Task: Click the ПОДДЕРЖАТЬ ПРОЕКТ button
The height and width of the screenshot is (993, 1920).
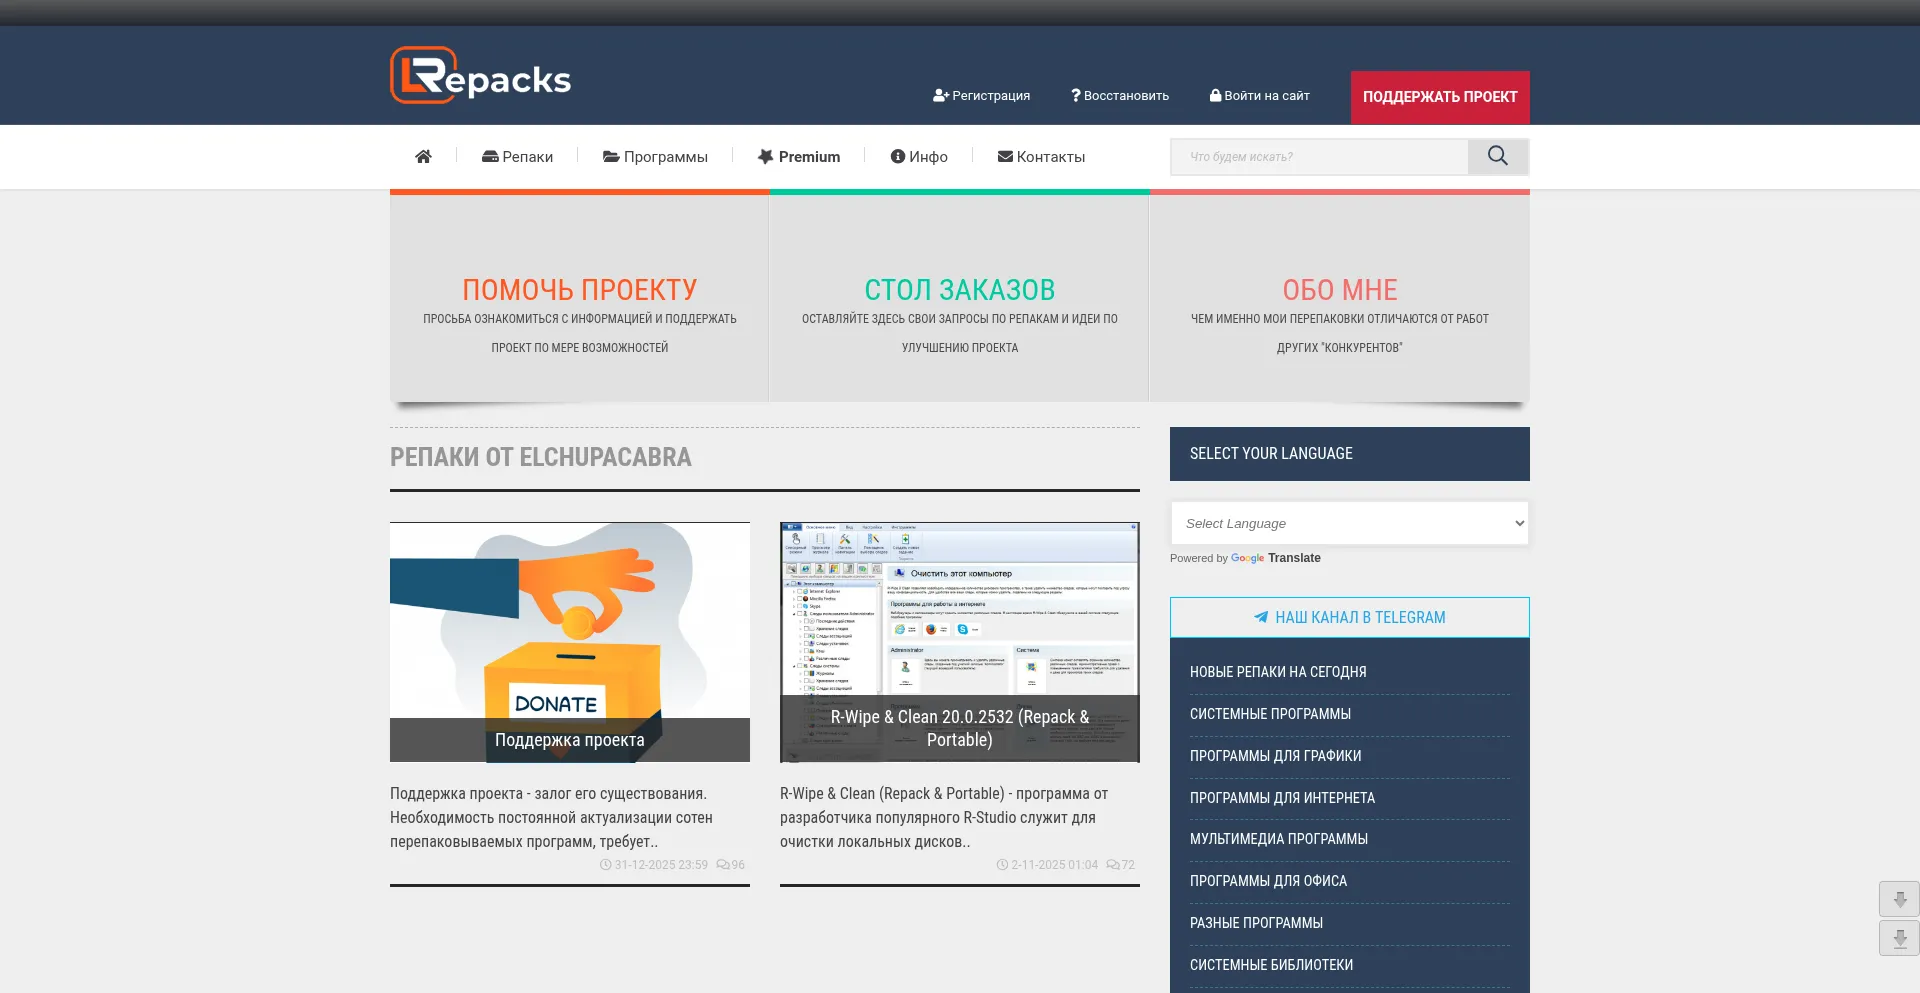Action: pyautogui.click(x=1440, y=97)
